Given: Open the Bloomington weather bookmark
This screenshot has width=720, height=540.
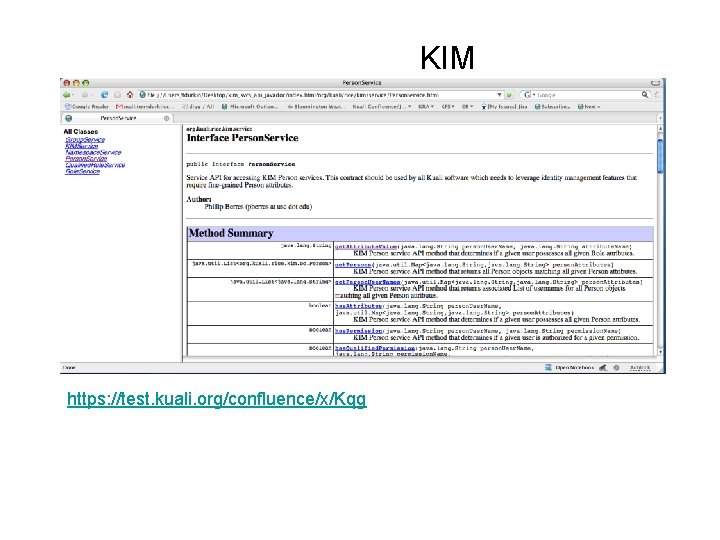Looking at the screenshot, I should 315,107.
